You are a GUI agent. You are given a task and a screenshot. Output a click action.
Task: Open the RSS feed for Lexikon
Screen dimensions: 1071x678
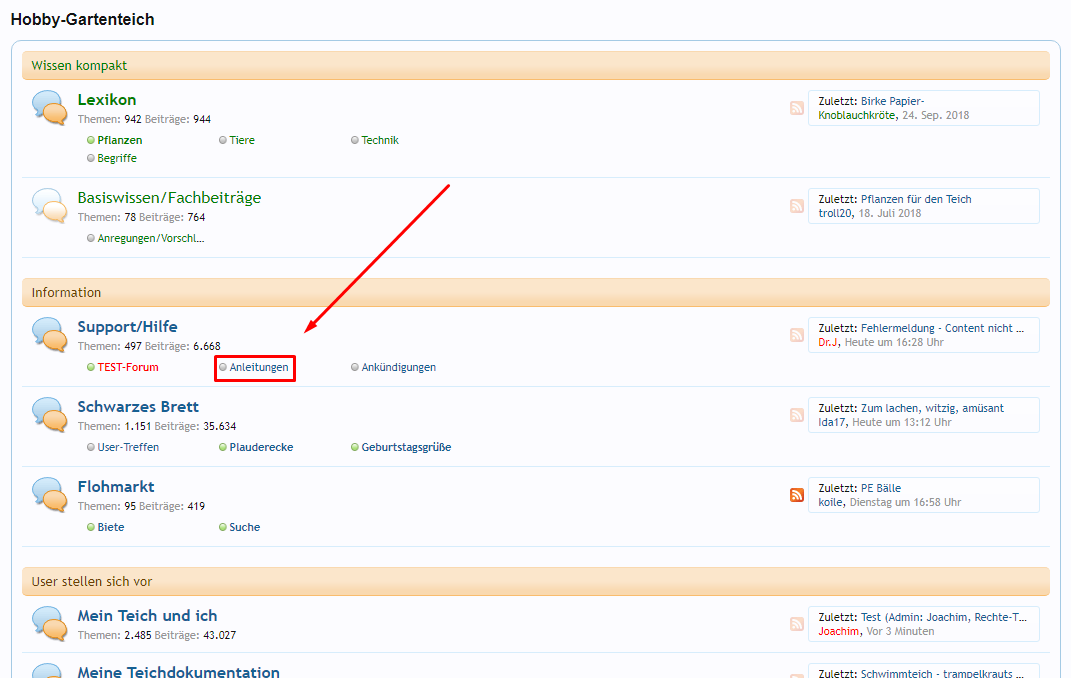pos(796,108)
